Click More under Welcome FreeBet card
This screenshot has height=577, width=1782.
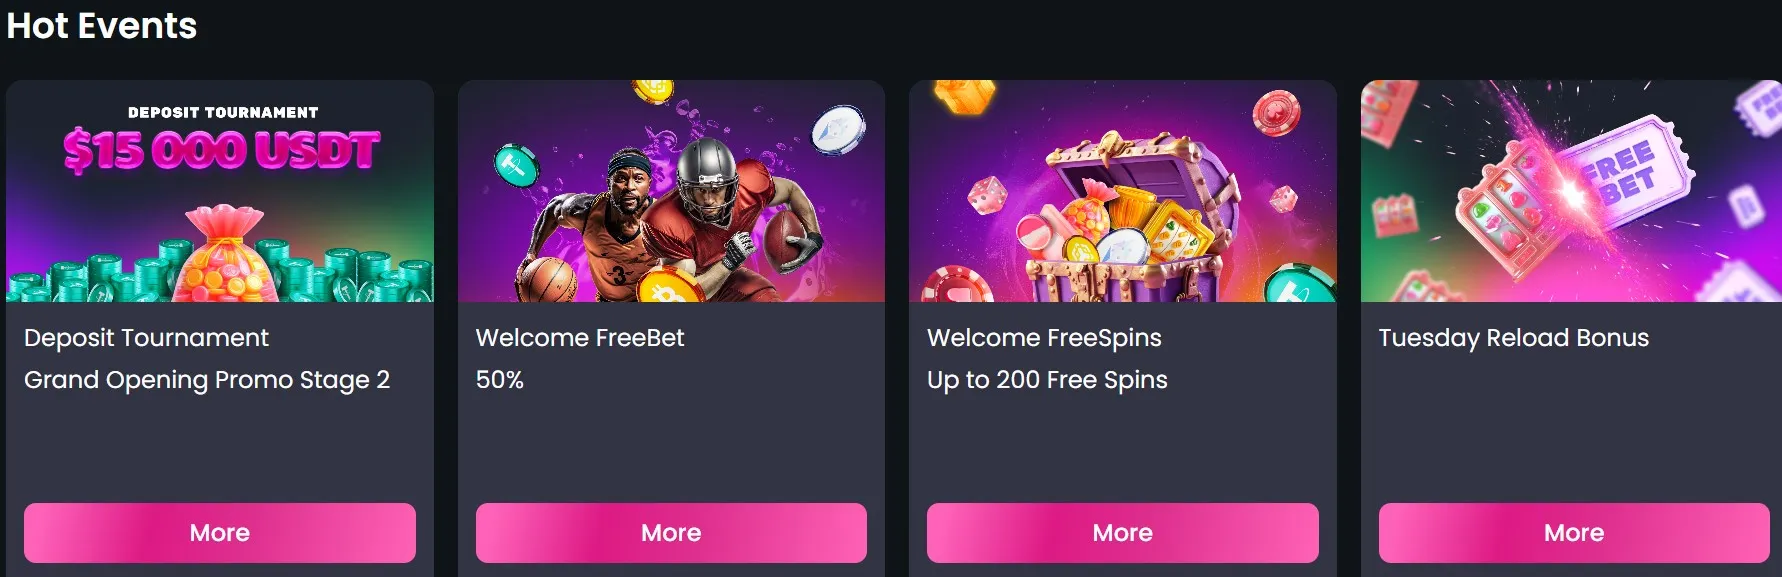click(671, 533)
